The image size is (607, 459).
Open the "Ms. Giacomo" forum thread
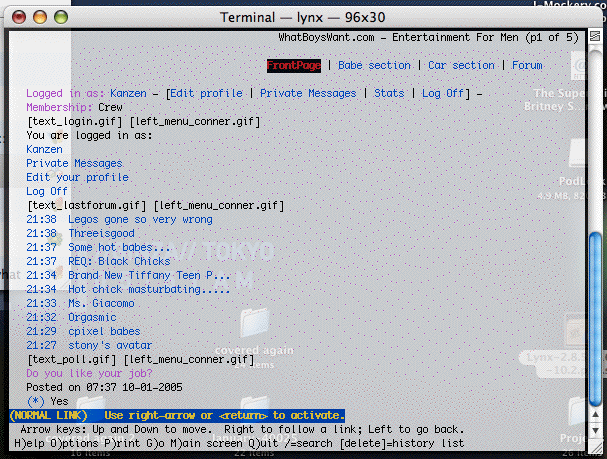pyautogui.click(x=101, y=303)
